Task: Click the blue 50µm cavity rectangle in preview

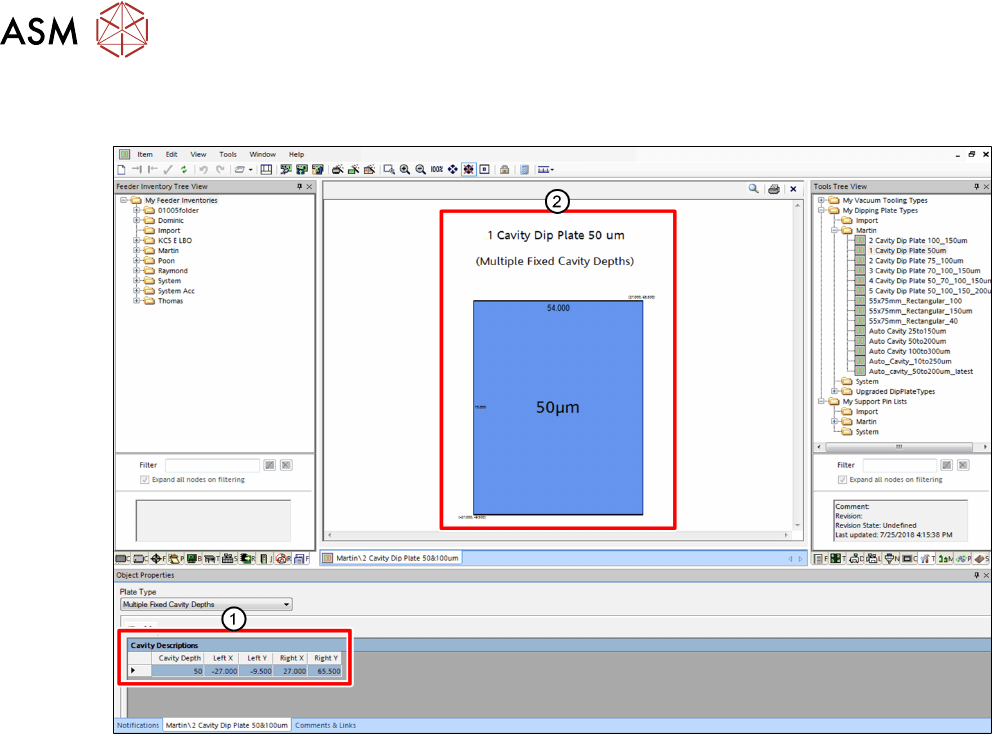Action: click(x=558, y=407)
